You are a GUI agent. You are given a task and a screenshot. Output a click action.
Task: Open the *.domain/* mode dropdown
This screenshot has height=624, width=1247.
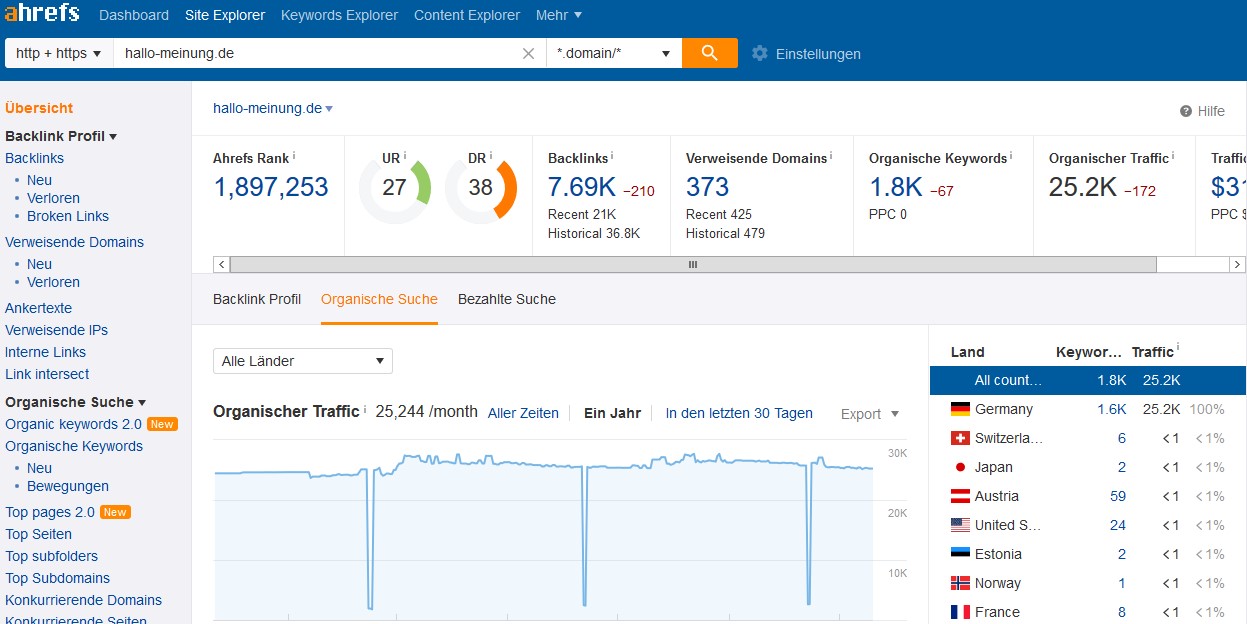(x=614, y=53)
